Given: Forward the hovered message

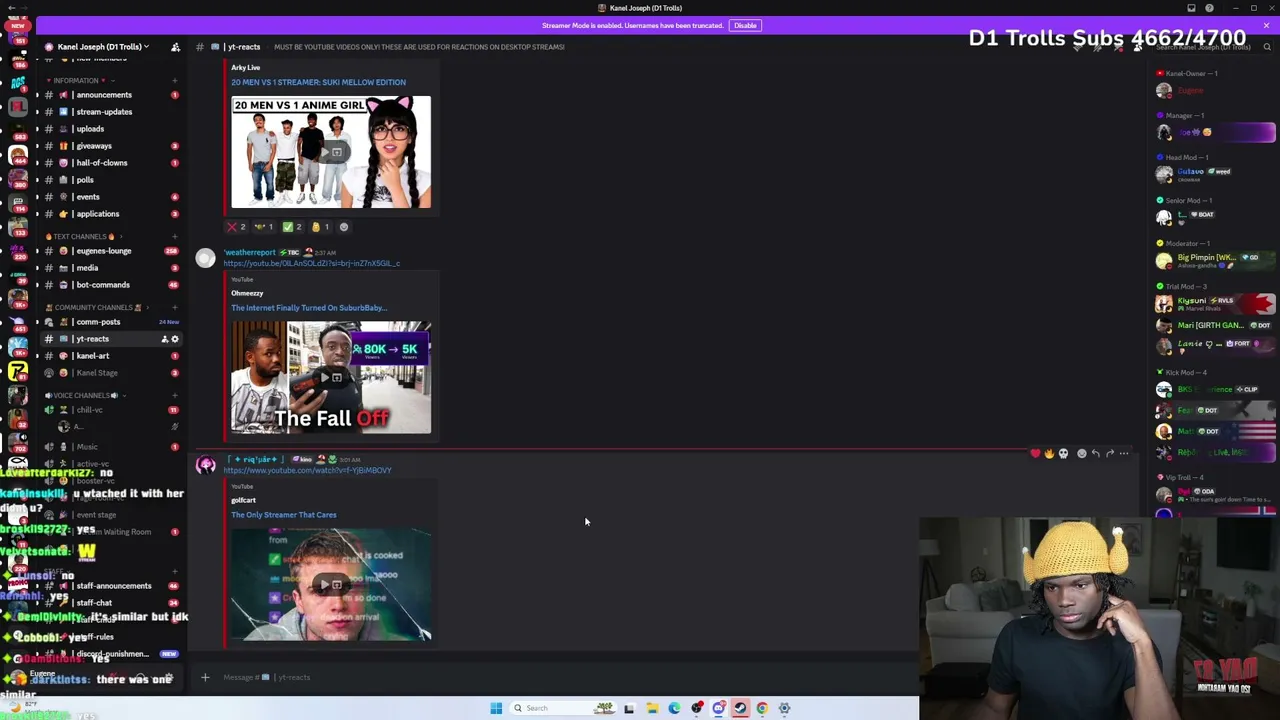Looking at the screenshot, I should (1110, 454).
